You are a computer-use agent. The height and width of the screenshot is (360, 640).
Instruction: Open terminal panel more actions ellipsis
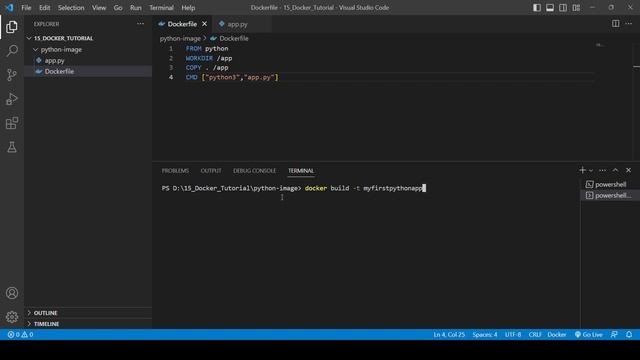click(x=602, y=170)
